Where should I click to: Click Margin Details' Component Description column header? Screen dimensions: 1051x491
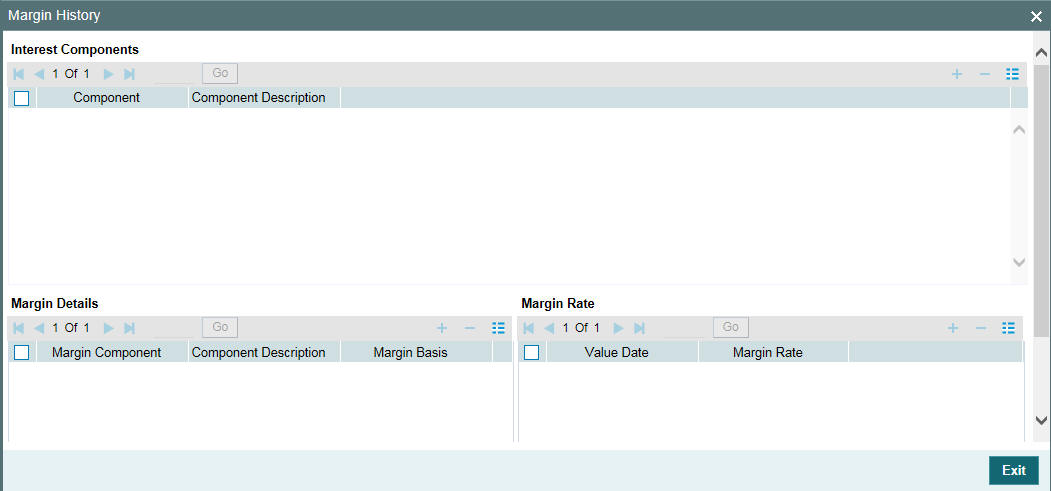click(x=265, y=352)
